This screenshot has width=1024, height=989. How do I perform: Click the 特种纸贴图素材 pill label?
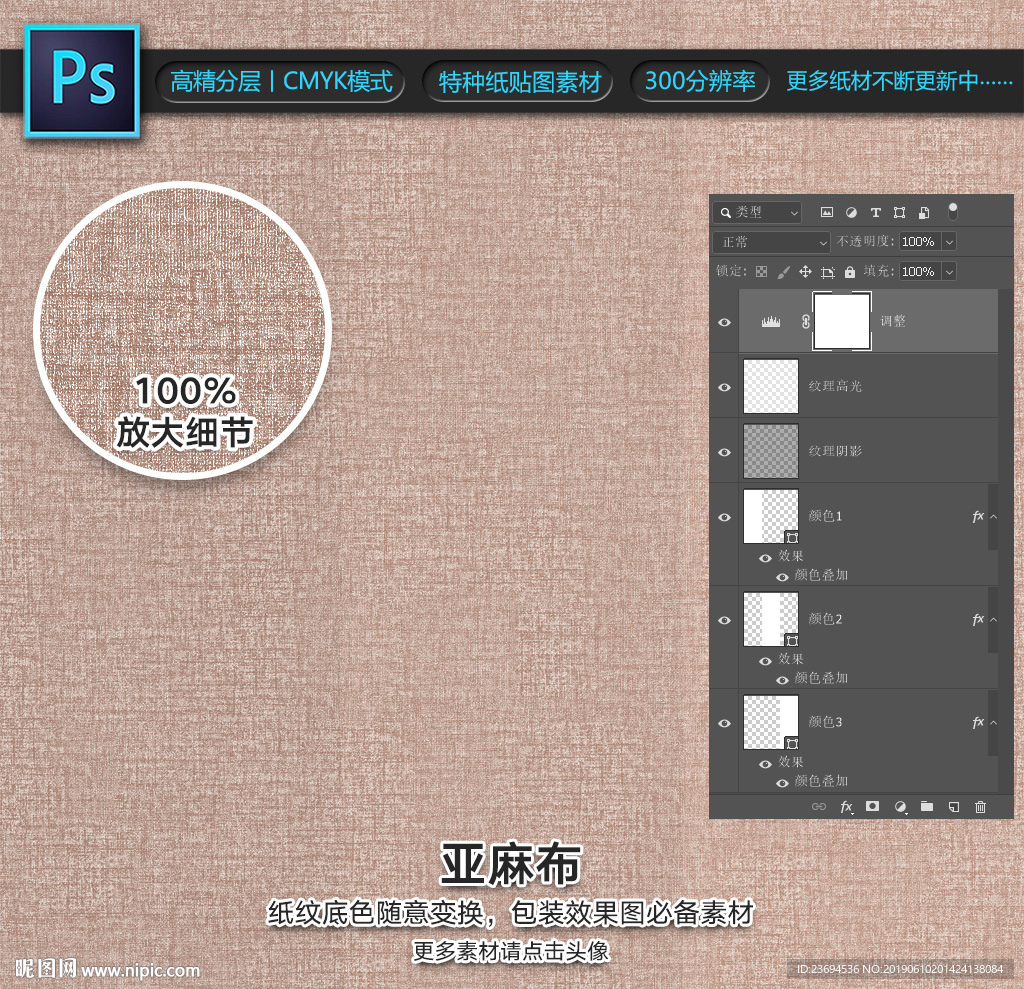(519, 82)
